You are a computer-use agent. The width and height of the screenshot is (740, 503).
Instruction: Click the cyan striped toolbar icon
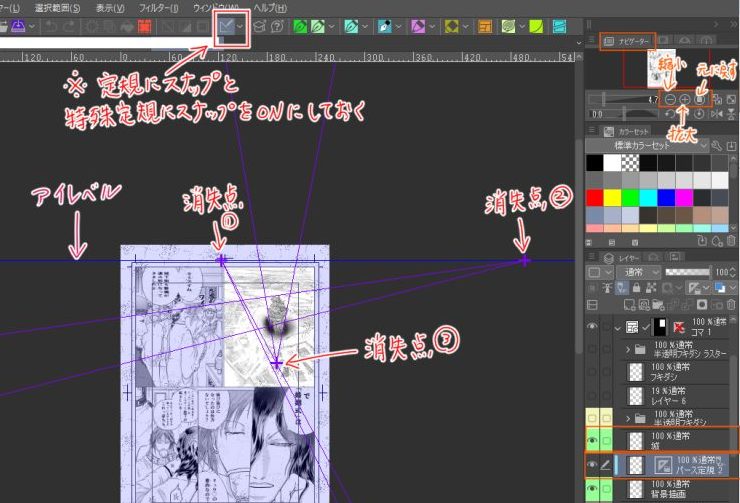click(x=559, y=26)
